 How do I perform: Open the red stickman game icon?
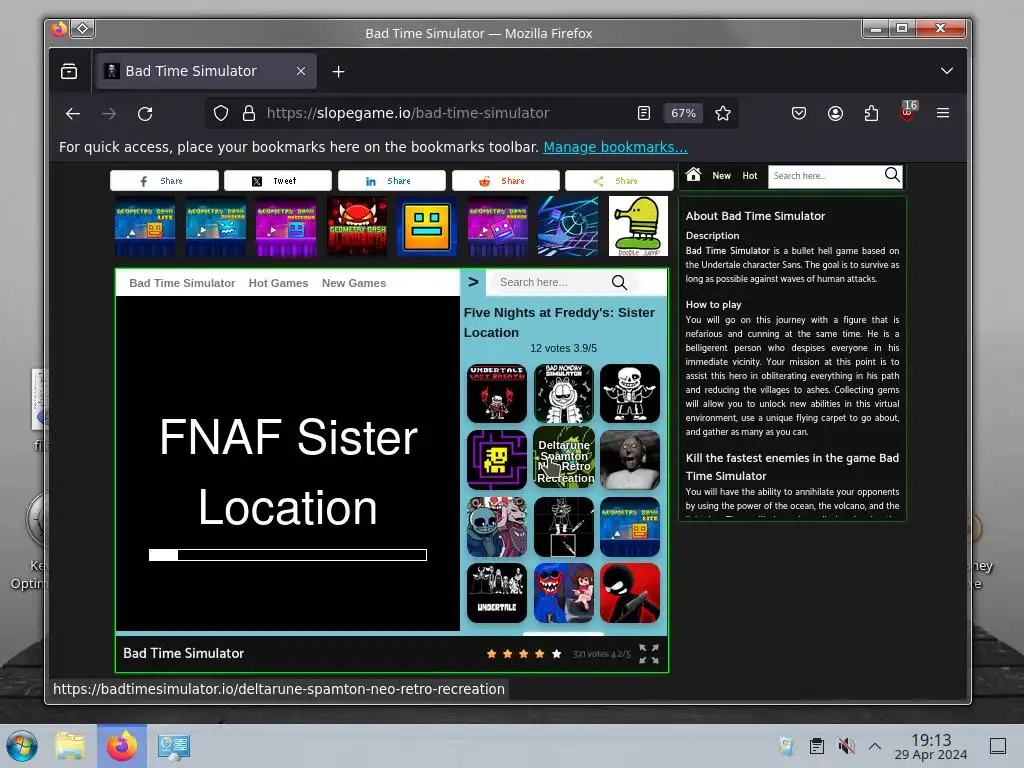[630, 594]
